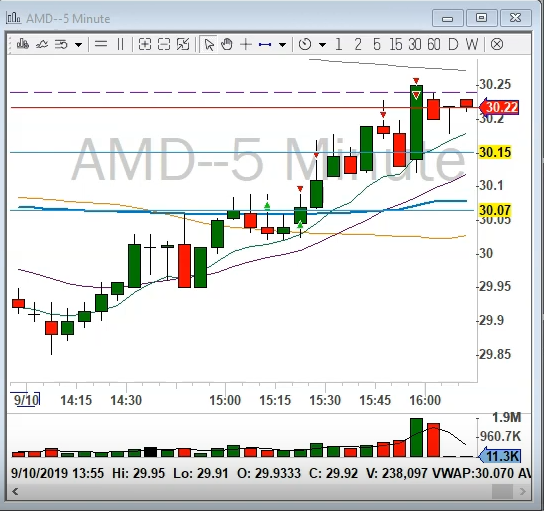This screenshot has height=511, width=544.
Task: Click the auto-scale chart icon
Action: (x=183, y=44)
